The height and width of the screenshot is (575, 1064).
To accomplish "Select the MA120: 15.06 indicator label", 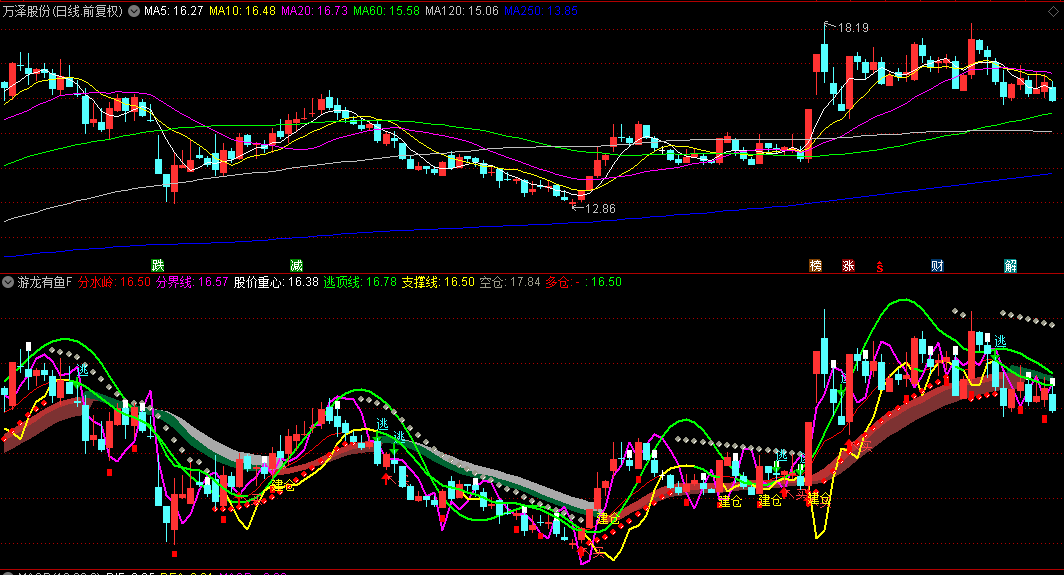I will pyautogui.click(x=461, y=11).
